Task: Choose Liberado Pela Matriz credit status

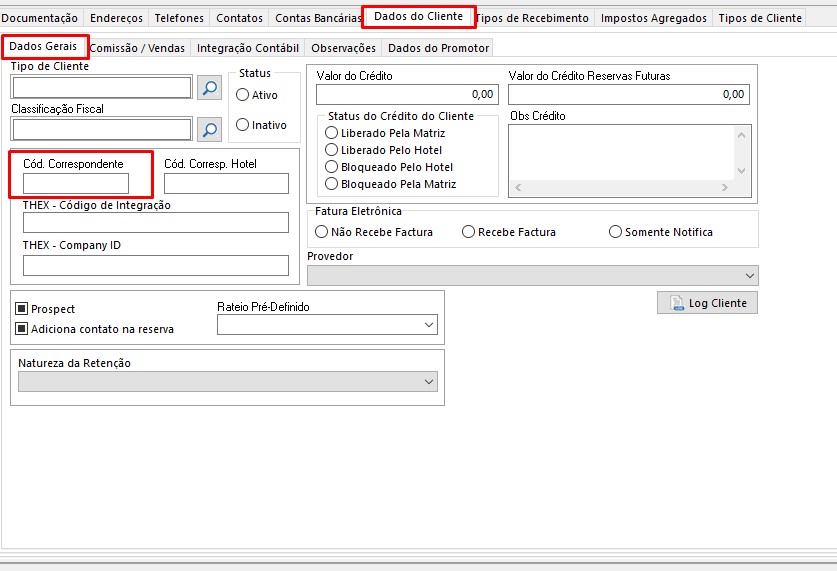Action: pos(331,133)
